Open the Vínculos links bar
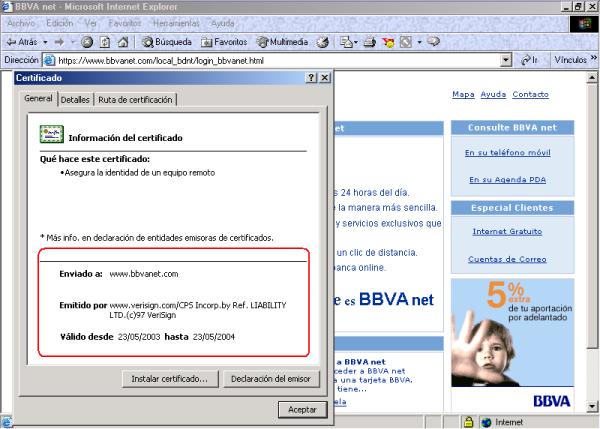Image resolution: width=600 pixels, height=429 pixels. [570, 60]
